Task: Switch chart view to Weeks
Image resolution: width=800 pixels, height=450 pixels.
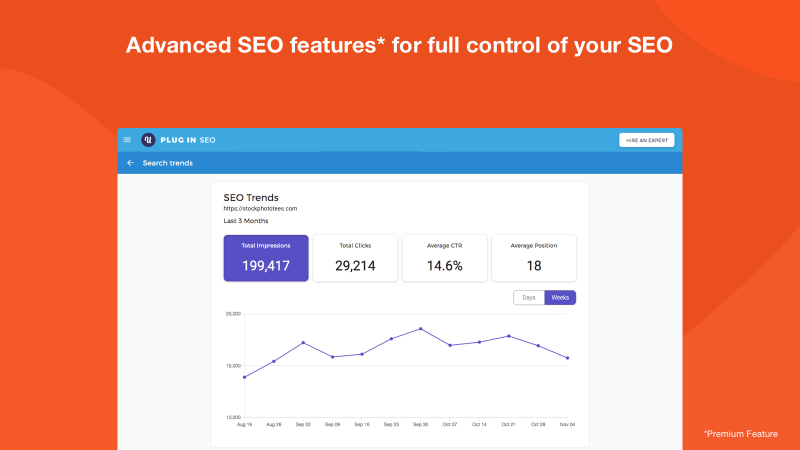Action: click(560, 297)
